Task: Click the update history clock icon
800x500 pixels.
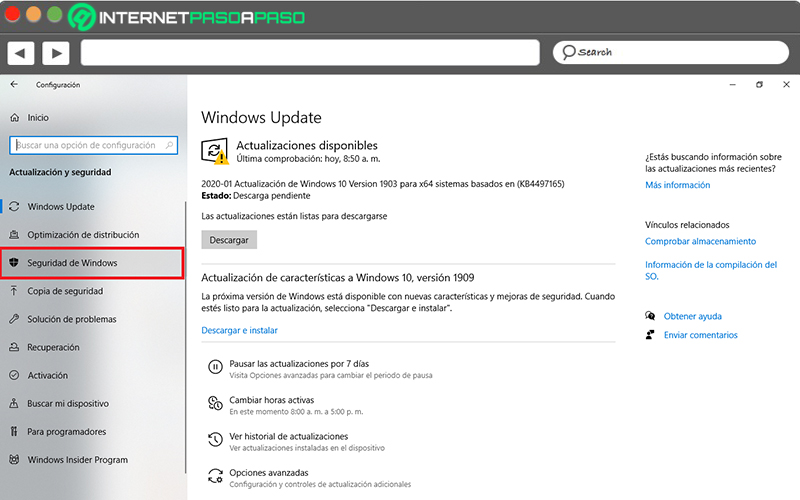Action: 215,441
